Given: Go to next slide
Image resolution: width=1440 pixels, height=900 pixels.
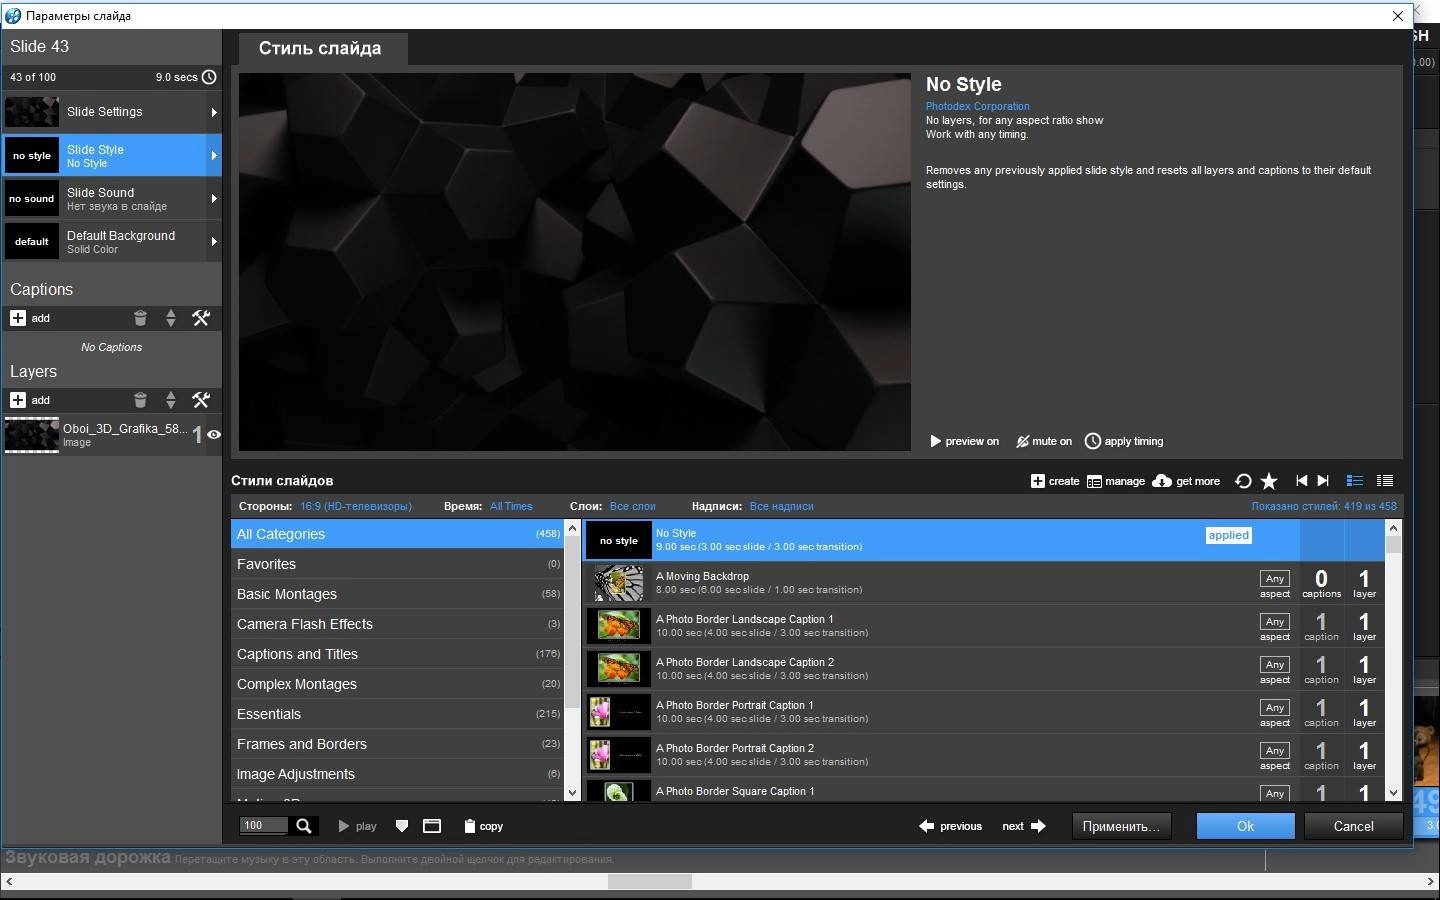Looking at the screenshot, I should (1024, 826).
